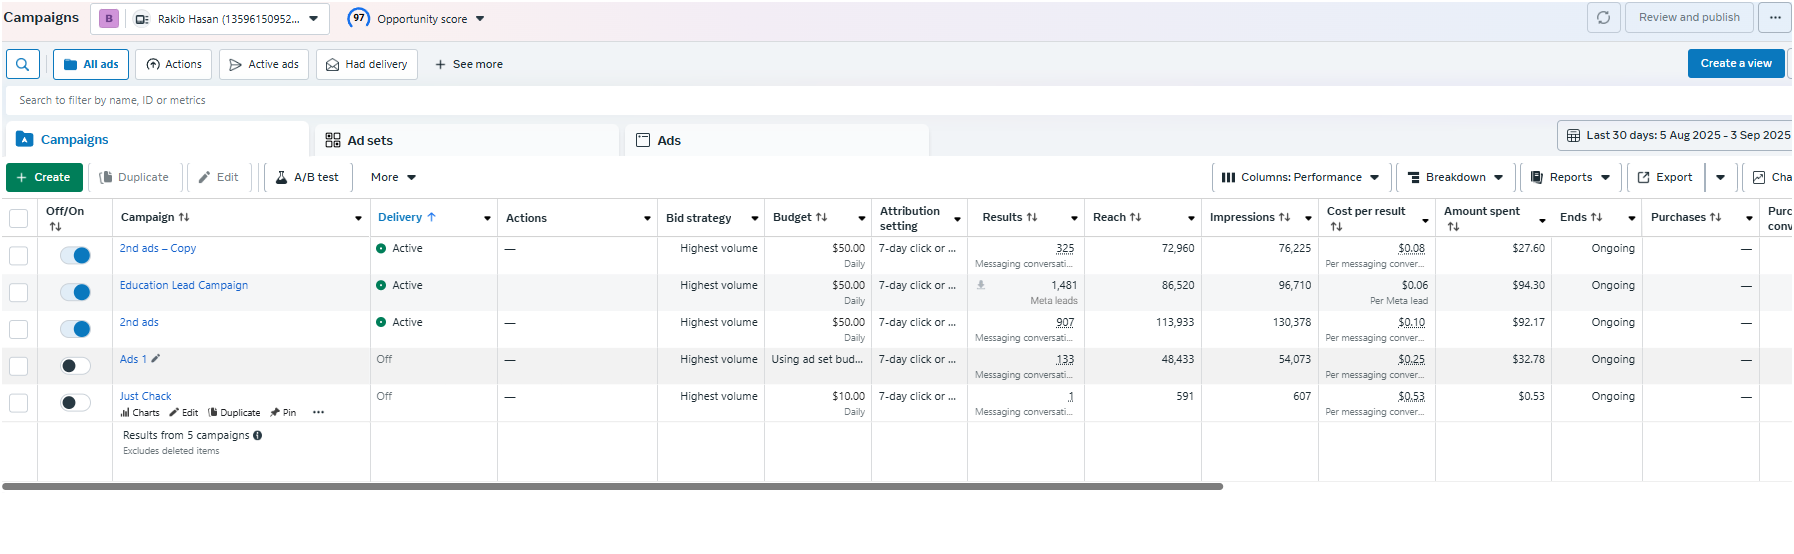Image resolution: width=1794 pixels, height=554 pixels.
Task: Click the green Create button
Action: tap(44, 177)
